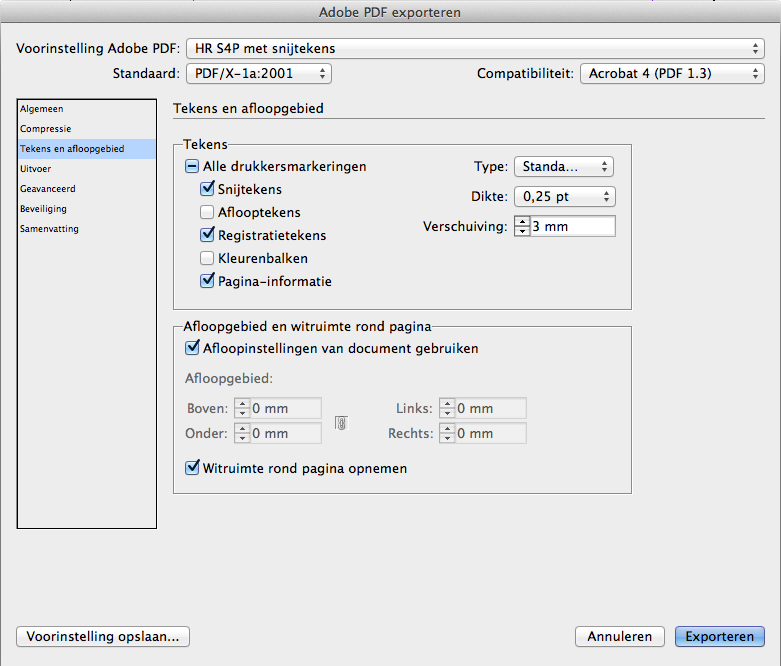Select Compressie in the sidebar list

87,129
